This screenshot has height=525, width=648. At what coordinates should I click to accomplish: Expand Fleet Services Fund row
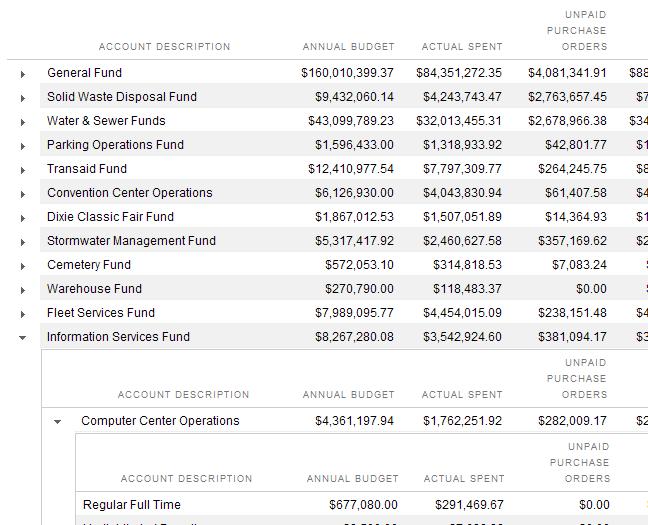(x=23, y=314)
